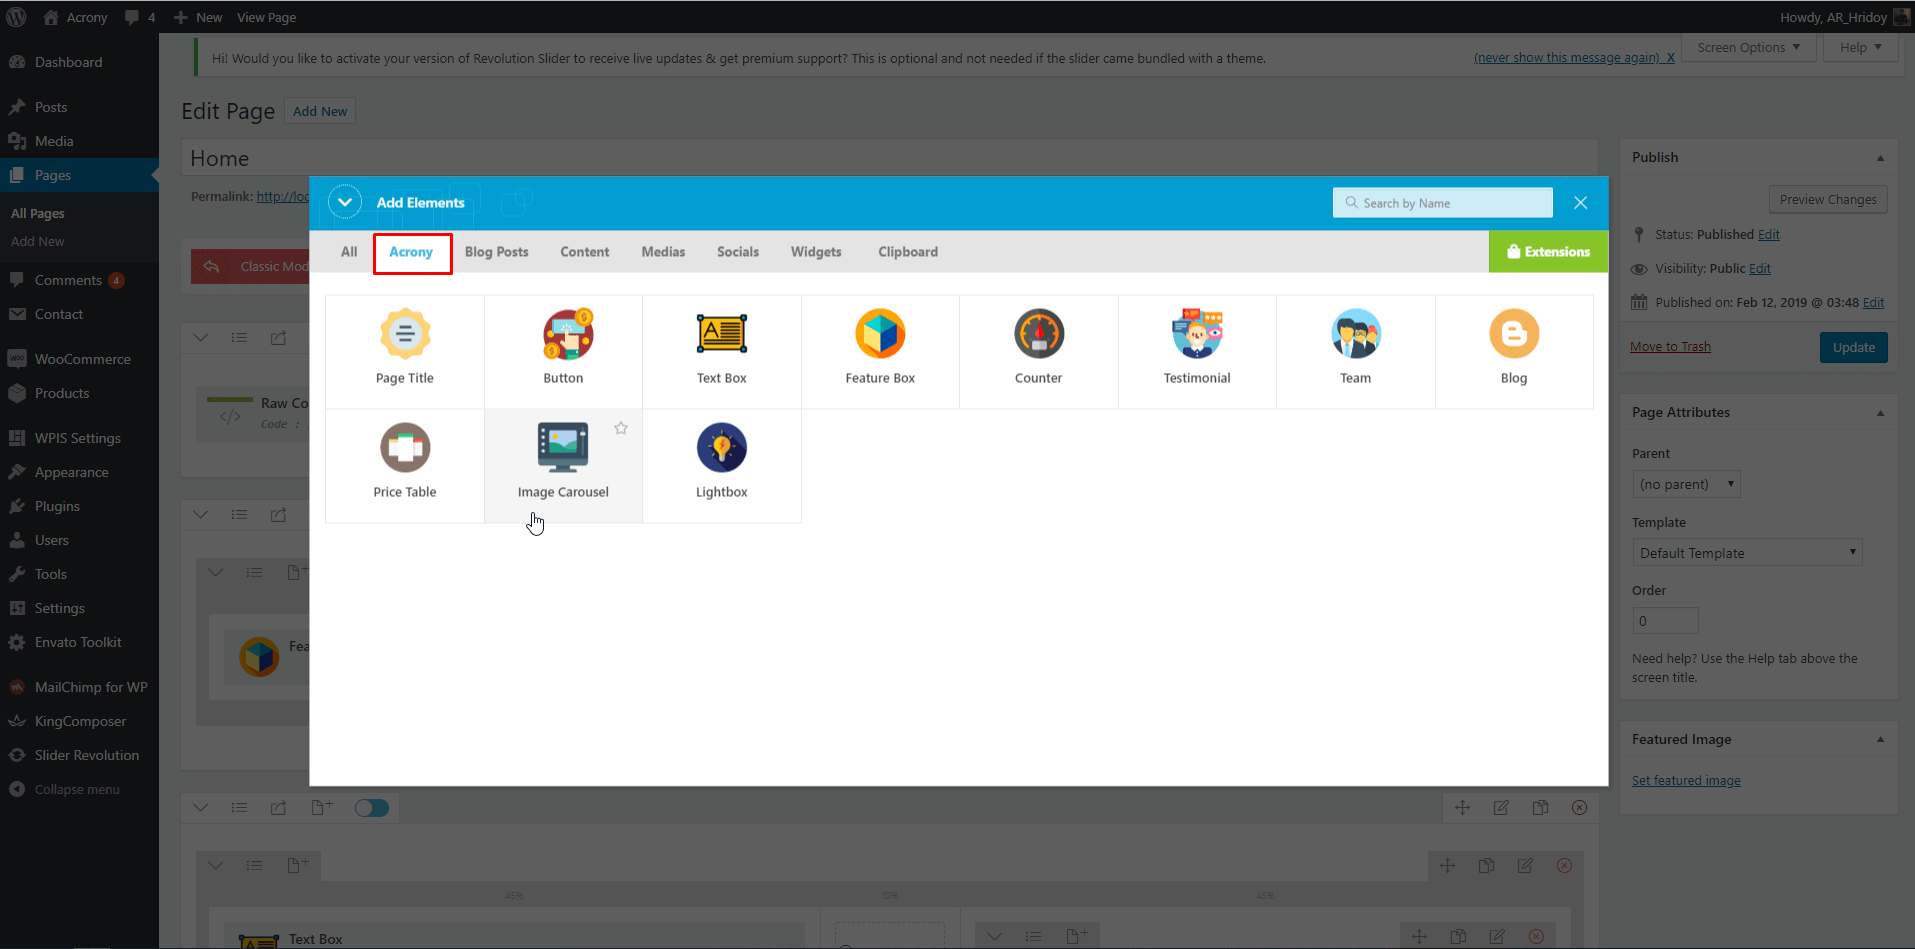Open the Widgets tab
This screenshot has height=949, width=1915.
click(816, 252)
